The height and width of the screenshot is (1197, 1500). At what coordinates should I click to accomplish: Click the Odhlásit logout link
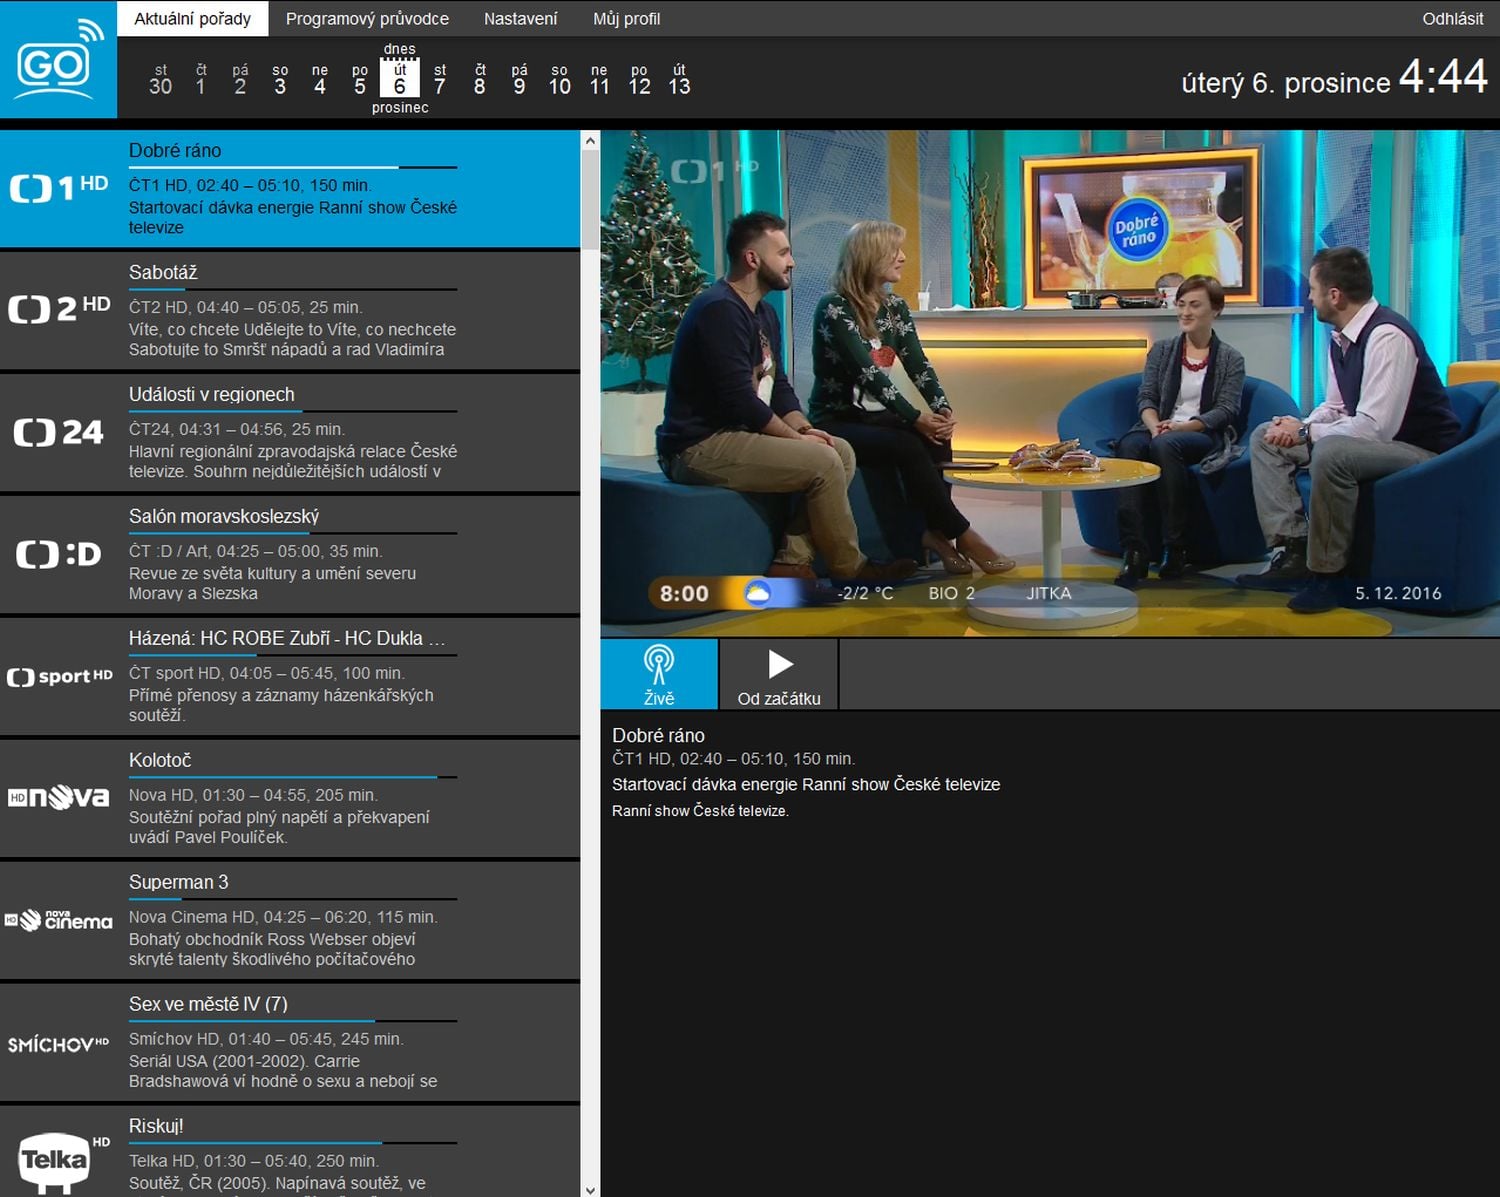tap(1452, 19)
